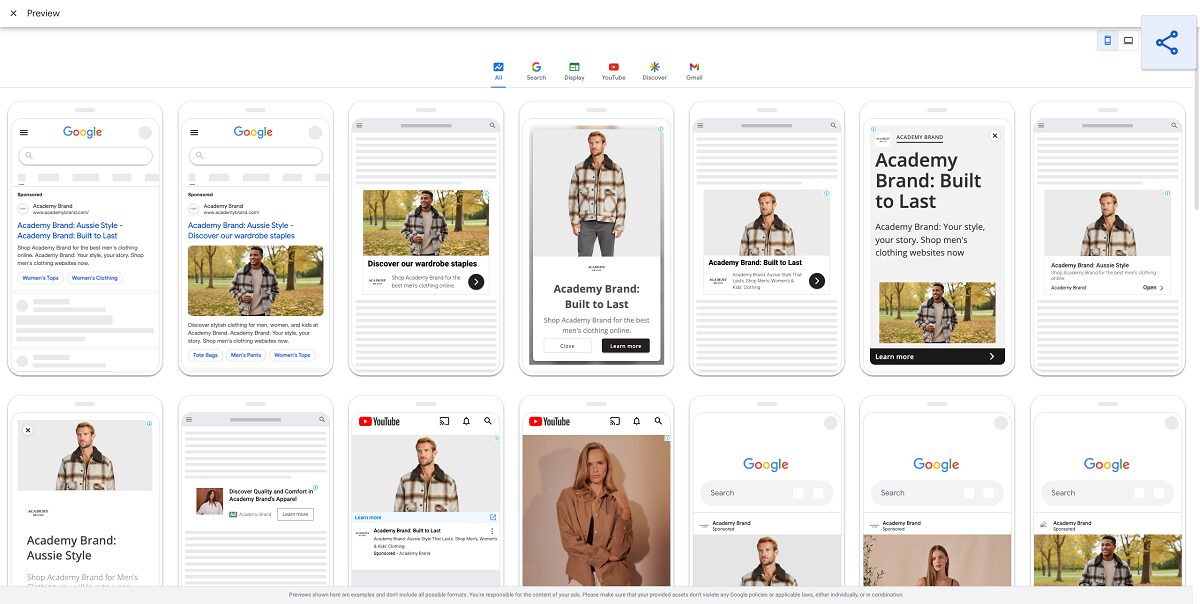
Task: Expand the Learn more bar chevron
Action: 991,356
